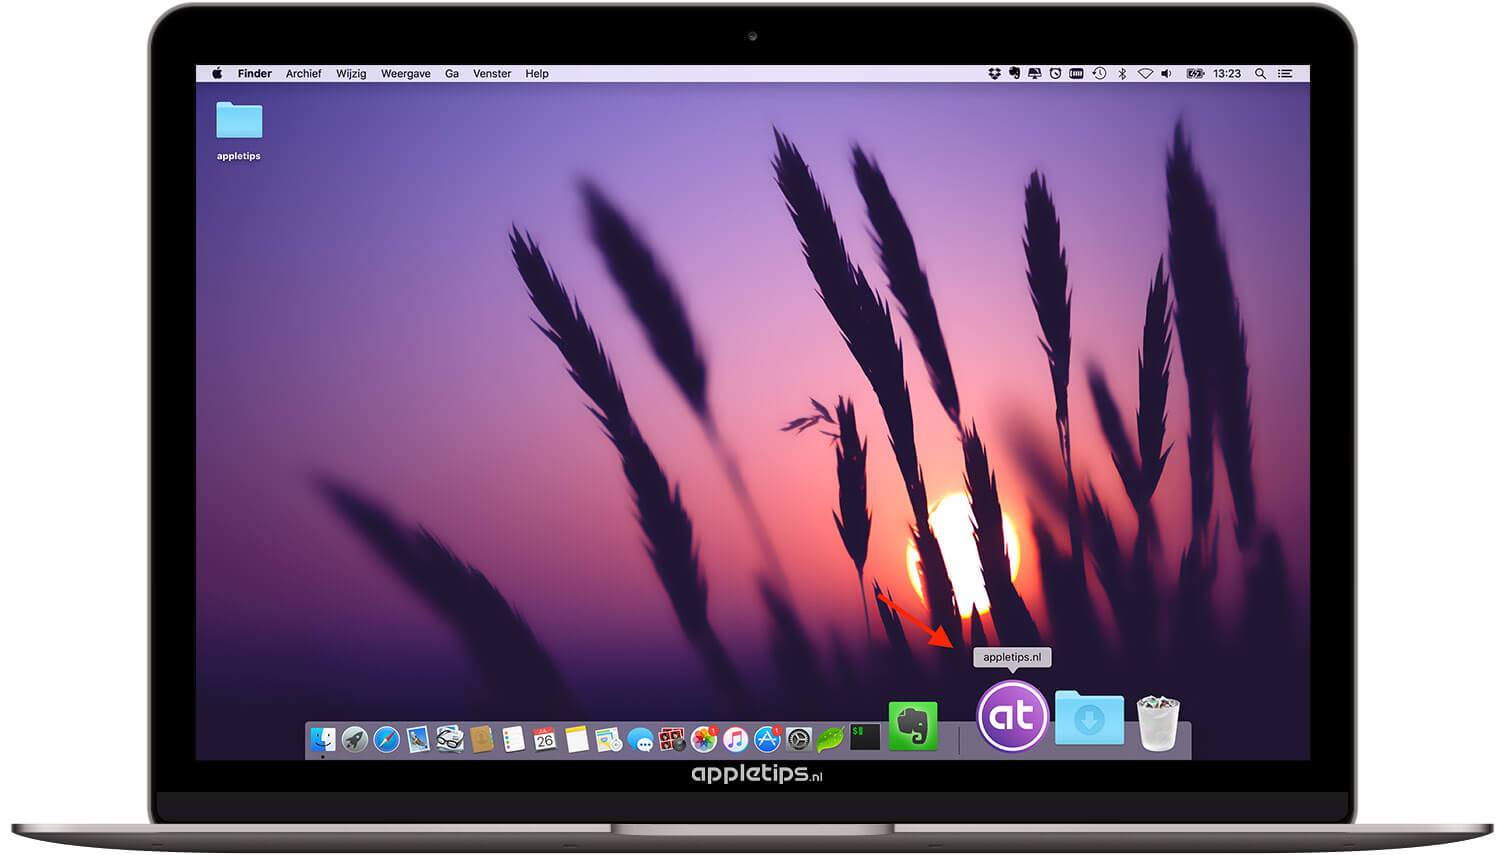The image size is (1500, 855).
Task: Open the Ga menu
Action: 452,74
